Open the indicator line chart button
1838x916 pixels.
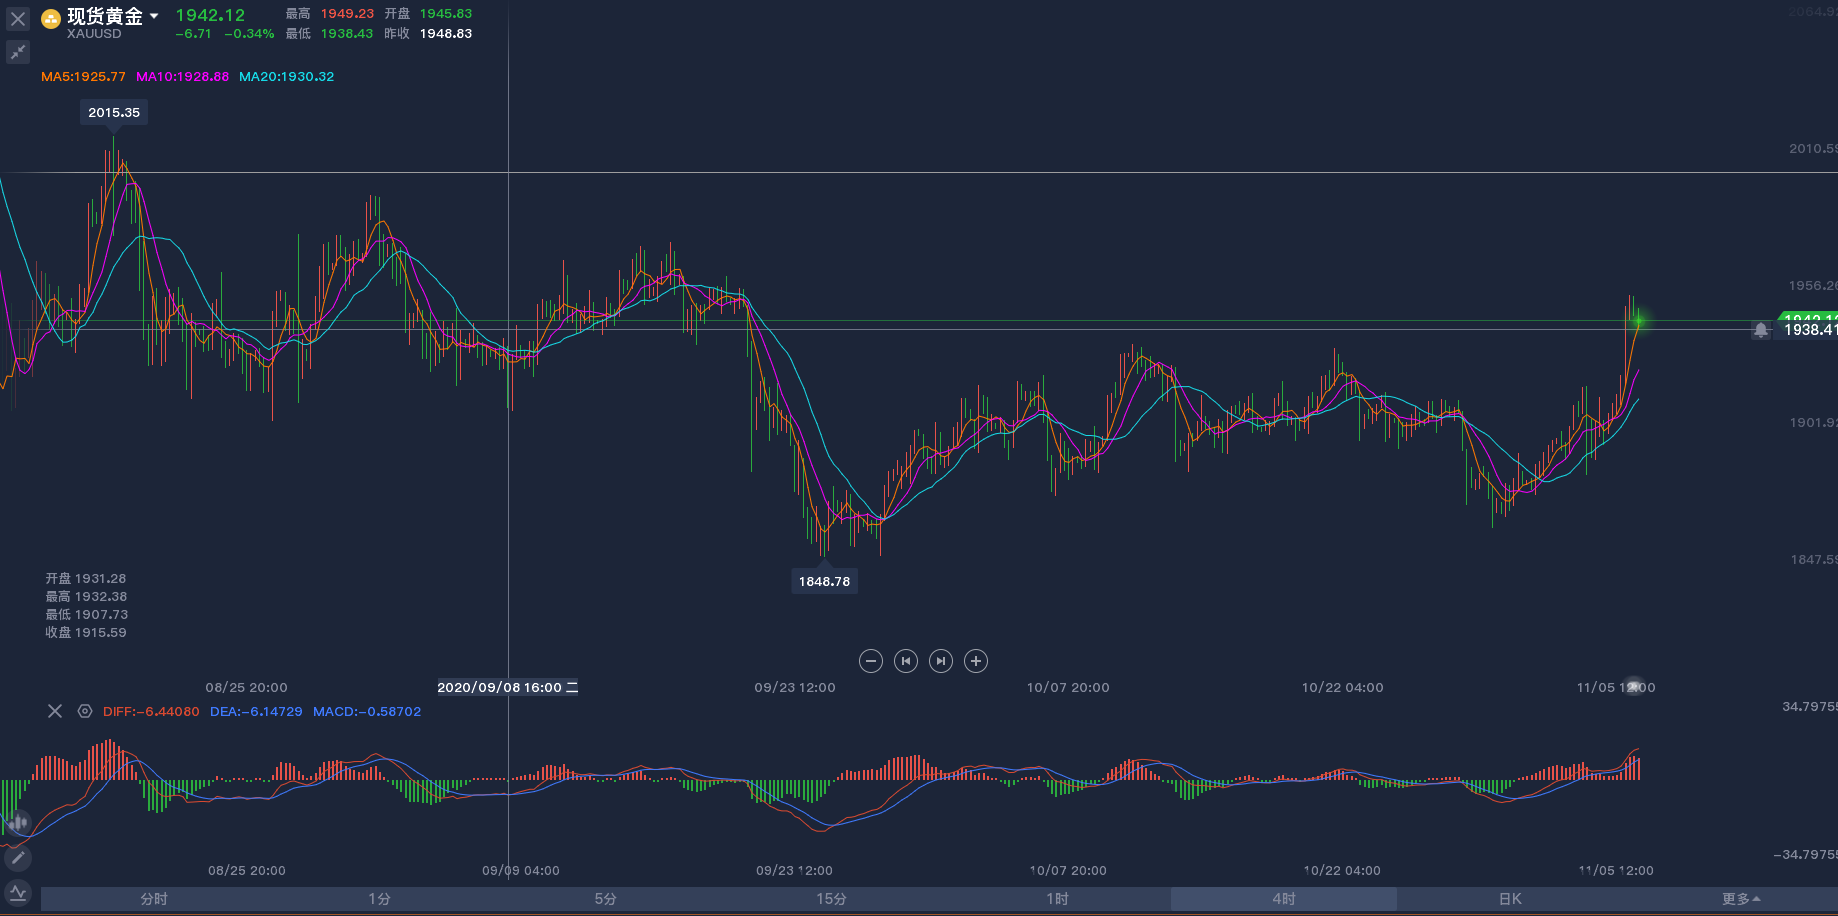(18, 893)
